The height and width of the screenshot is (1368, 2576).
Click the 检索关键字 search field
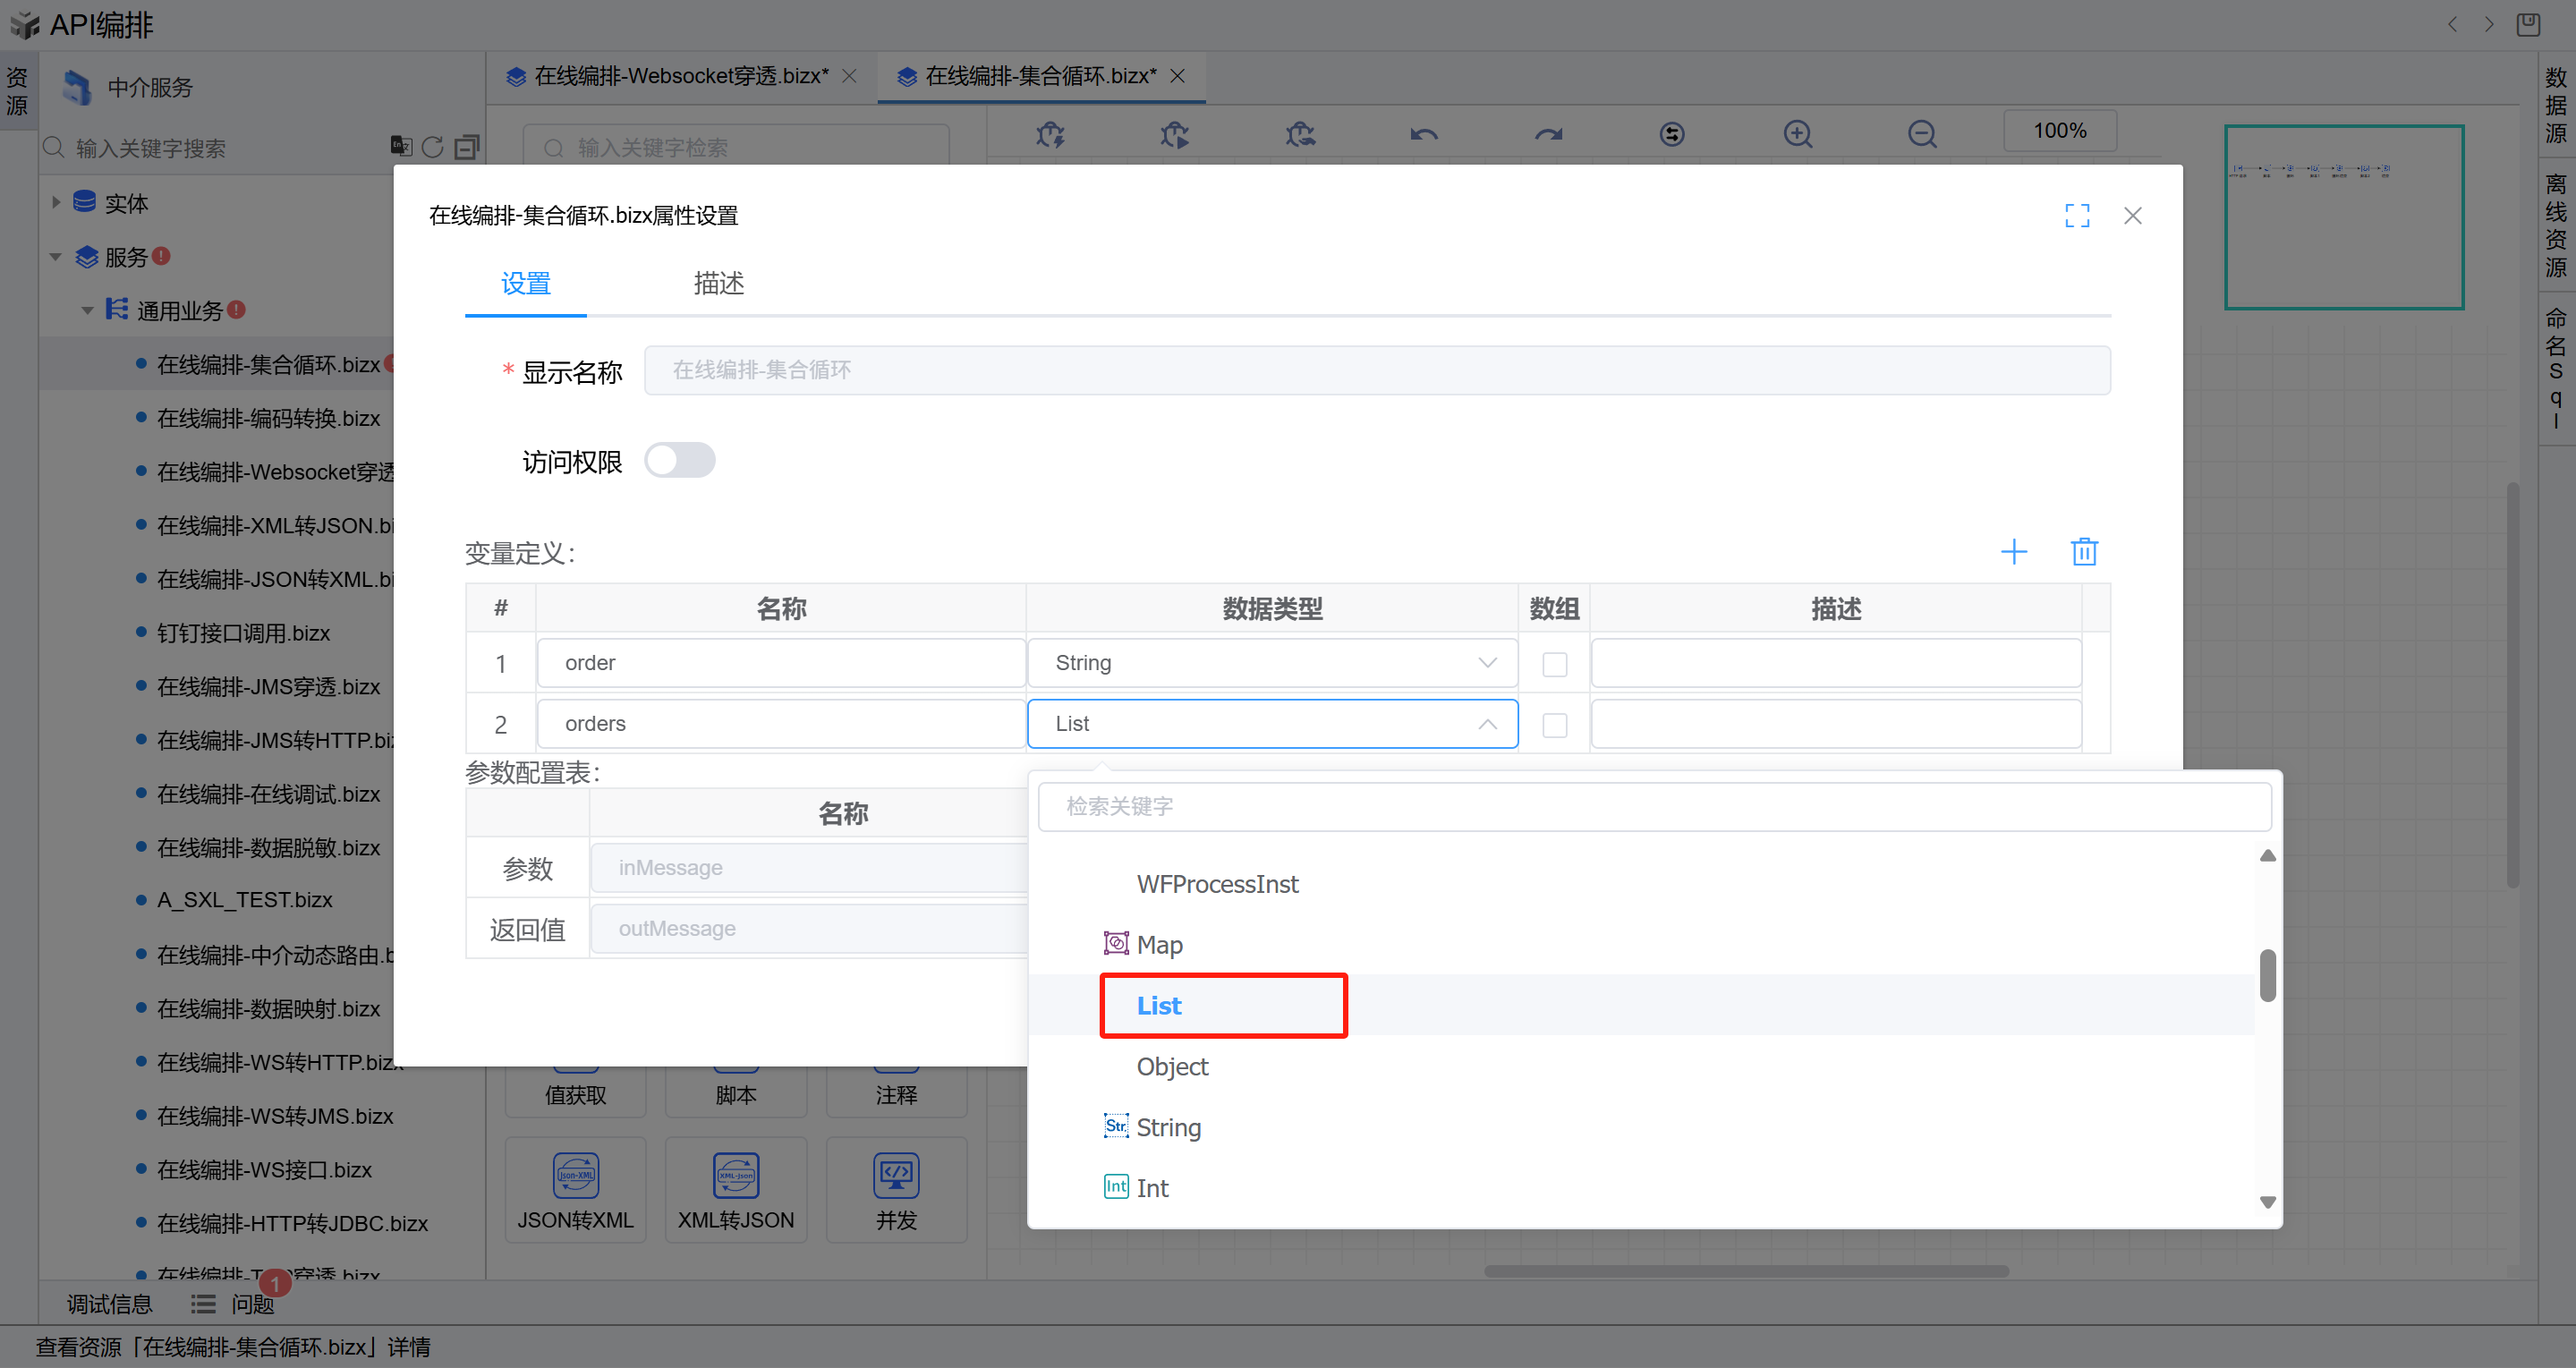point(1654,807)
